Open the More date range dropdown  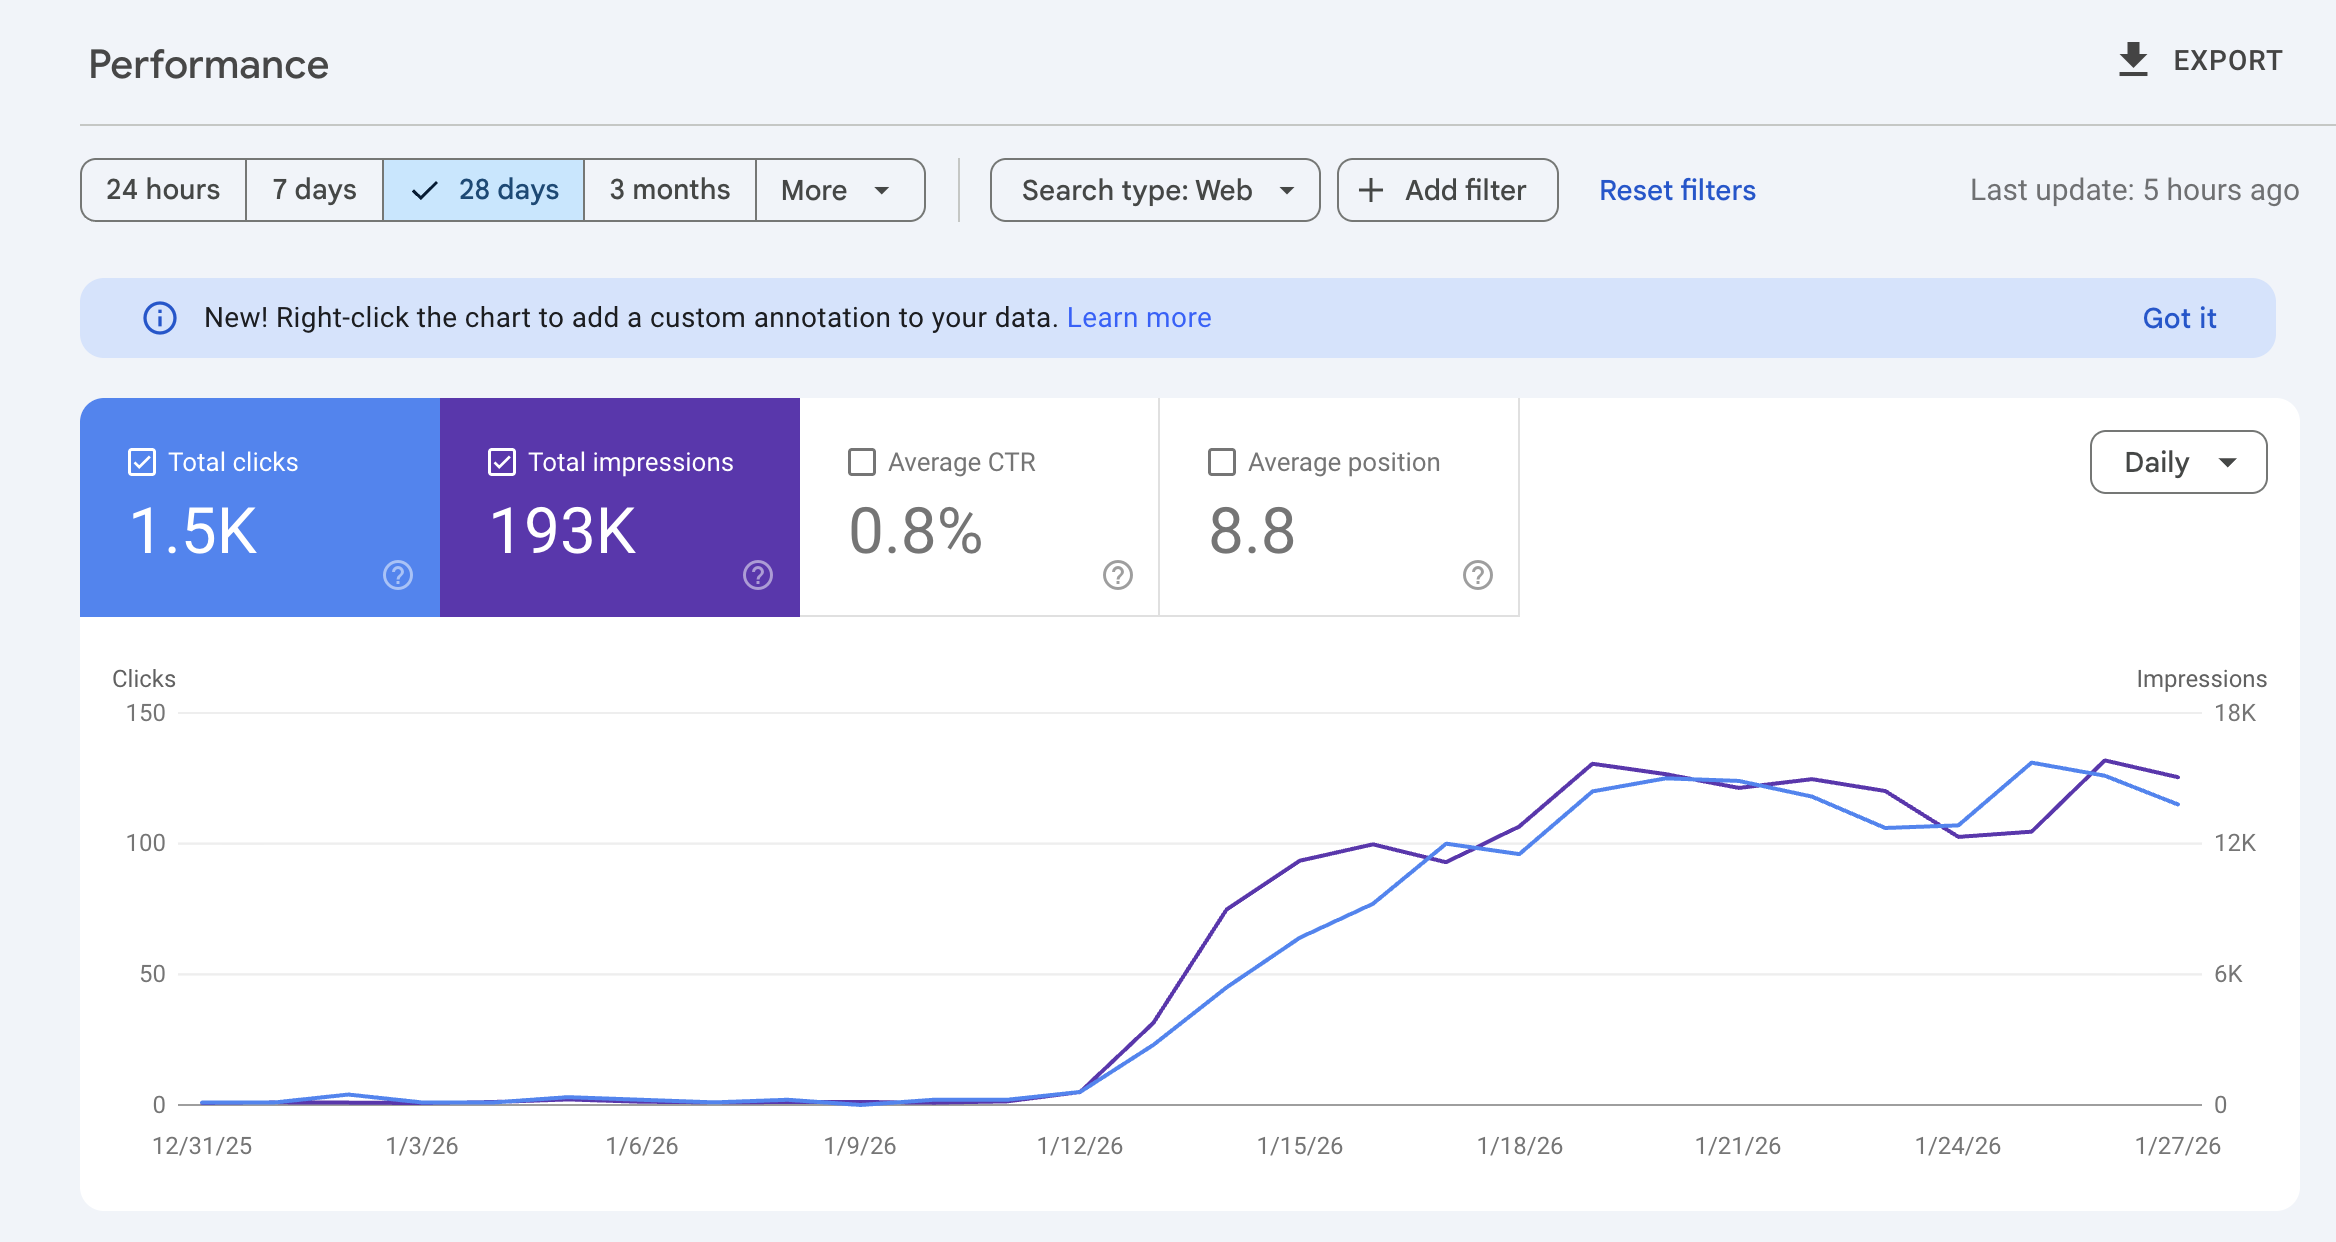(x=838, y=190)
